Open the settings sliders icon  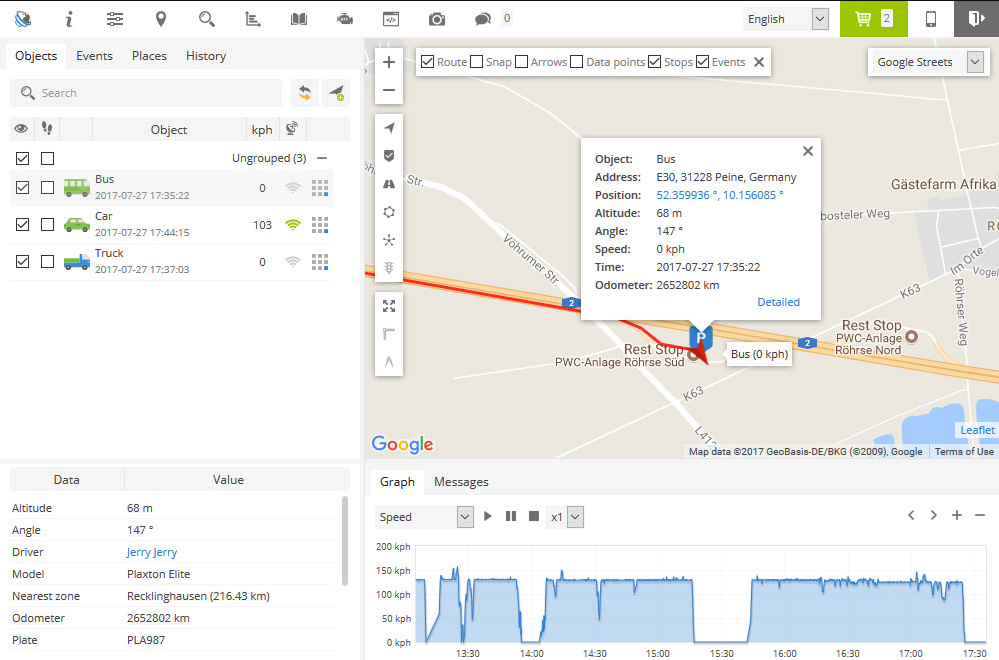[114, 17]
